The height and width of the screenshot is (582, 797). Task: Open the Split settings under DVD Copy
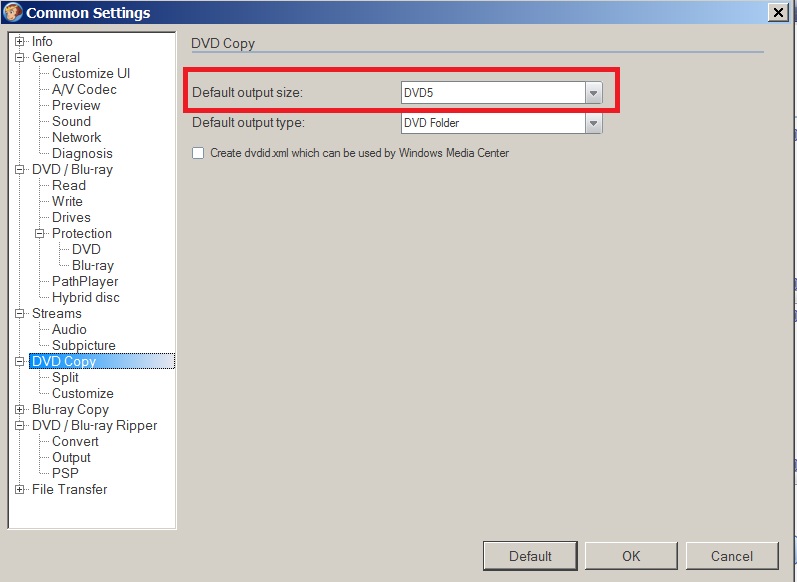pyautogui.click(x=65, y=378)
